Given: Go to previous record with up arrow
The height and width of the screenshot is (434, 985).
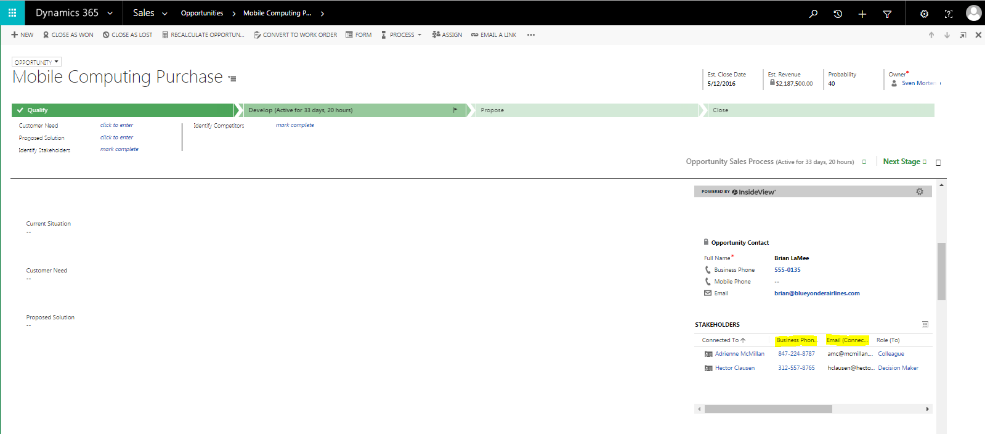Looking at the screenshot, I should pos(932,35).
